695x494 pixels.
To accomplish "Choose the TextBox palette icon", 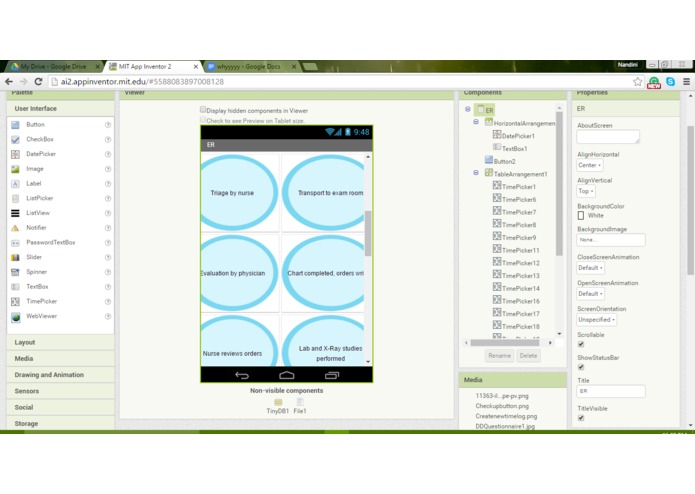I will [15, 287].
